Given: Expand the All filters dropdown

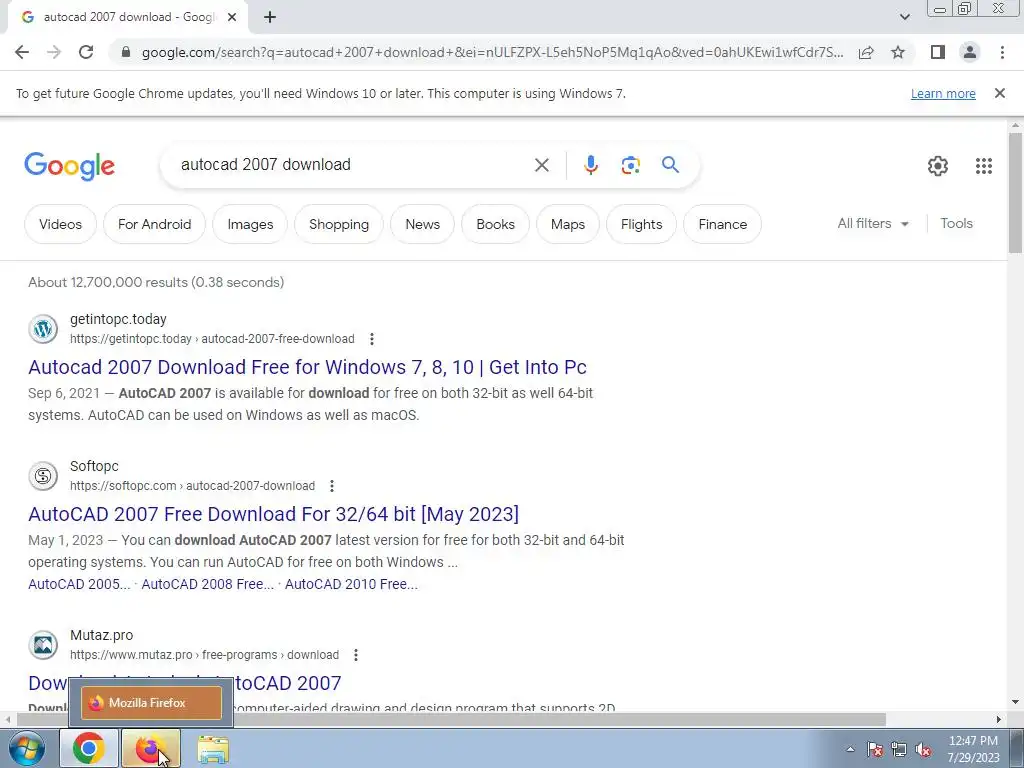Looking at the screenshot, I should click(873, 223).
